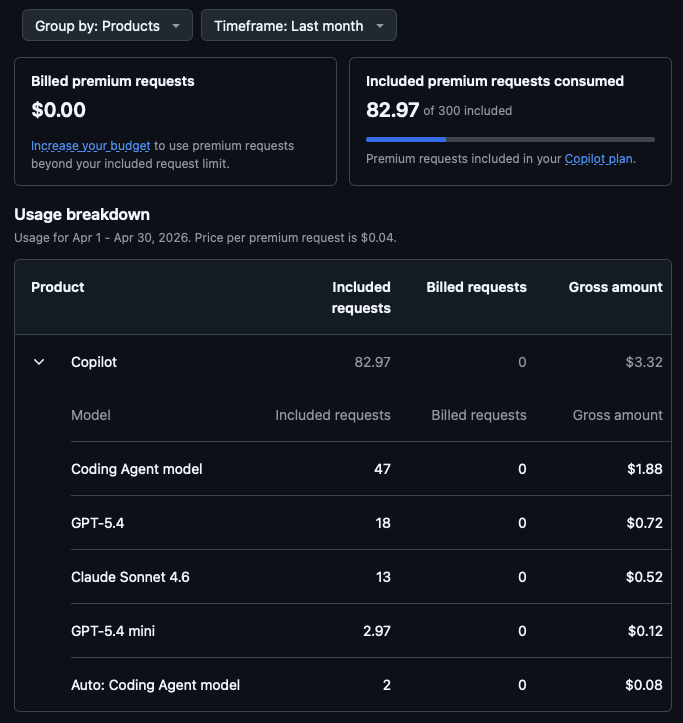The image size is (683, 723).
Task: Click the Model sub-column header
Action: tap(91, 415)
